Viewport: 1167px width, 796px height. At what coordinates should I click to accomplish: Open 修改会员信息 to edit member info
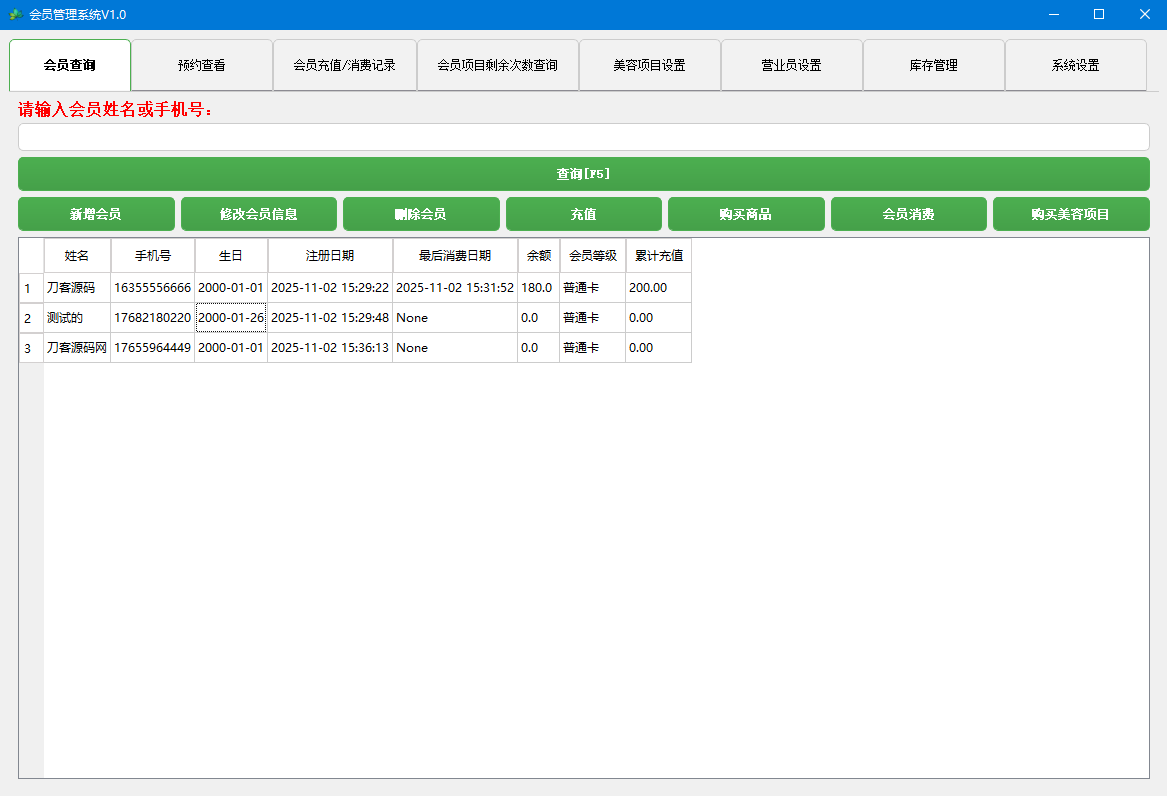tap(258, 213)
